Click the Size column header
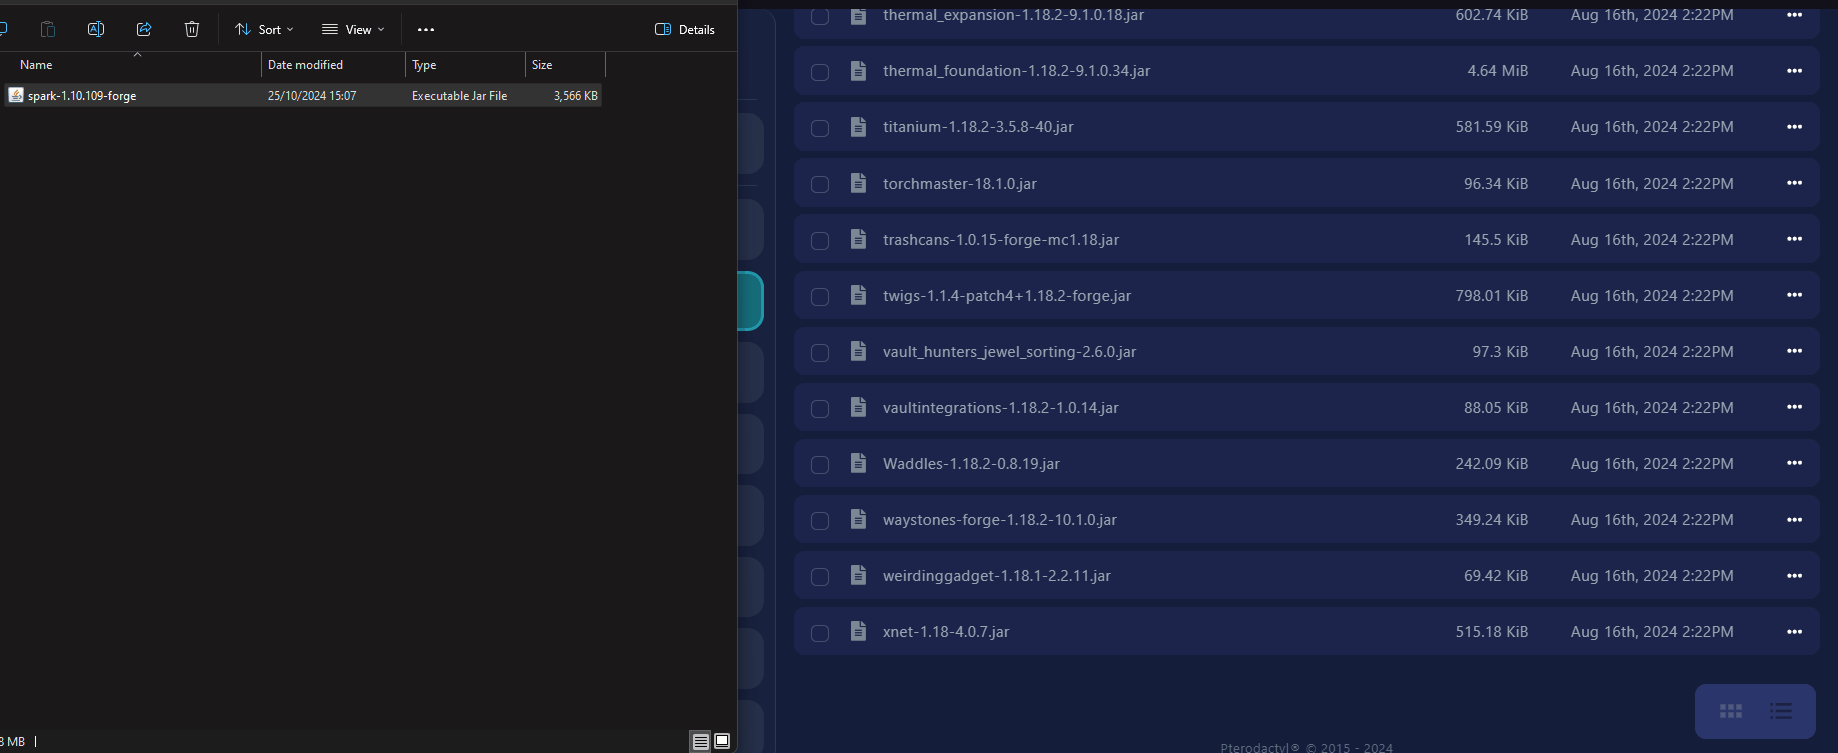 pos(542,65)
